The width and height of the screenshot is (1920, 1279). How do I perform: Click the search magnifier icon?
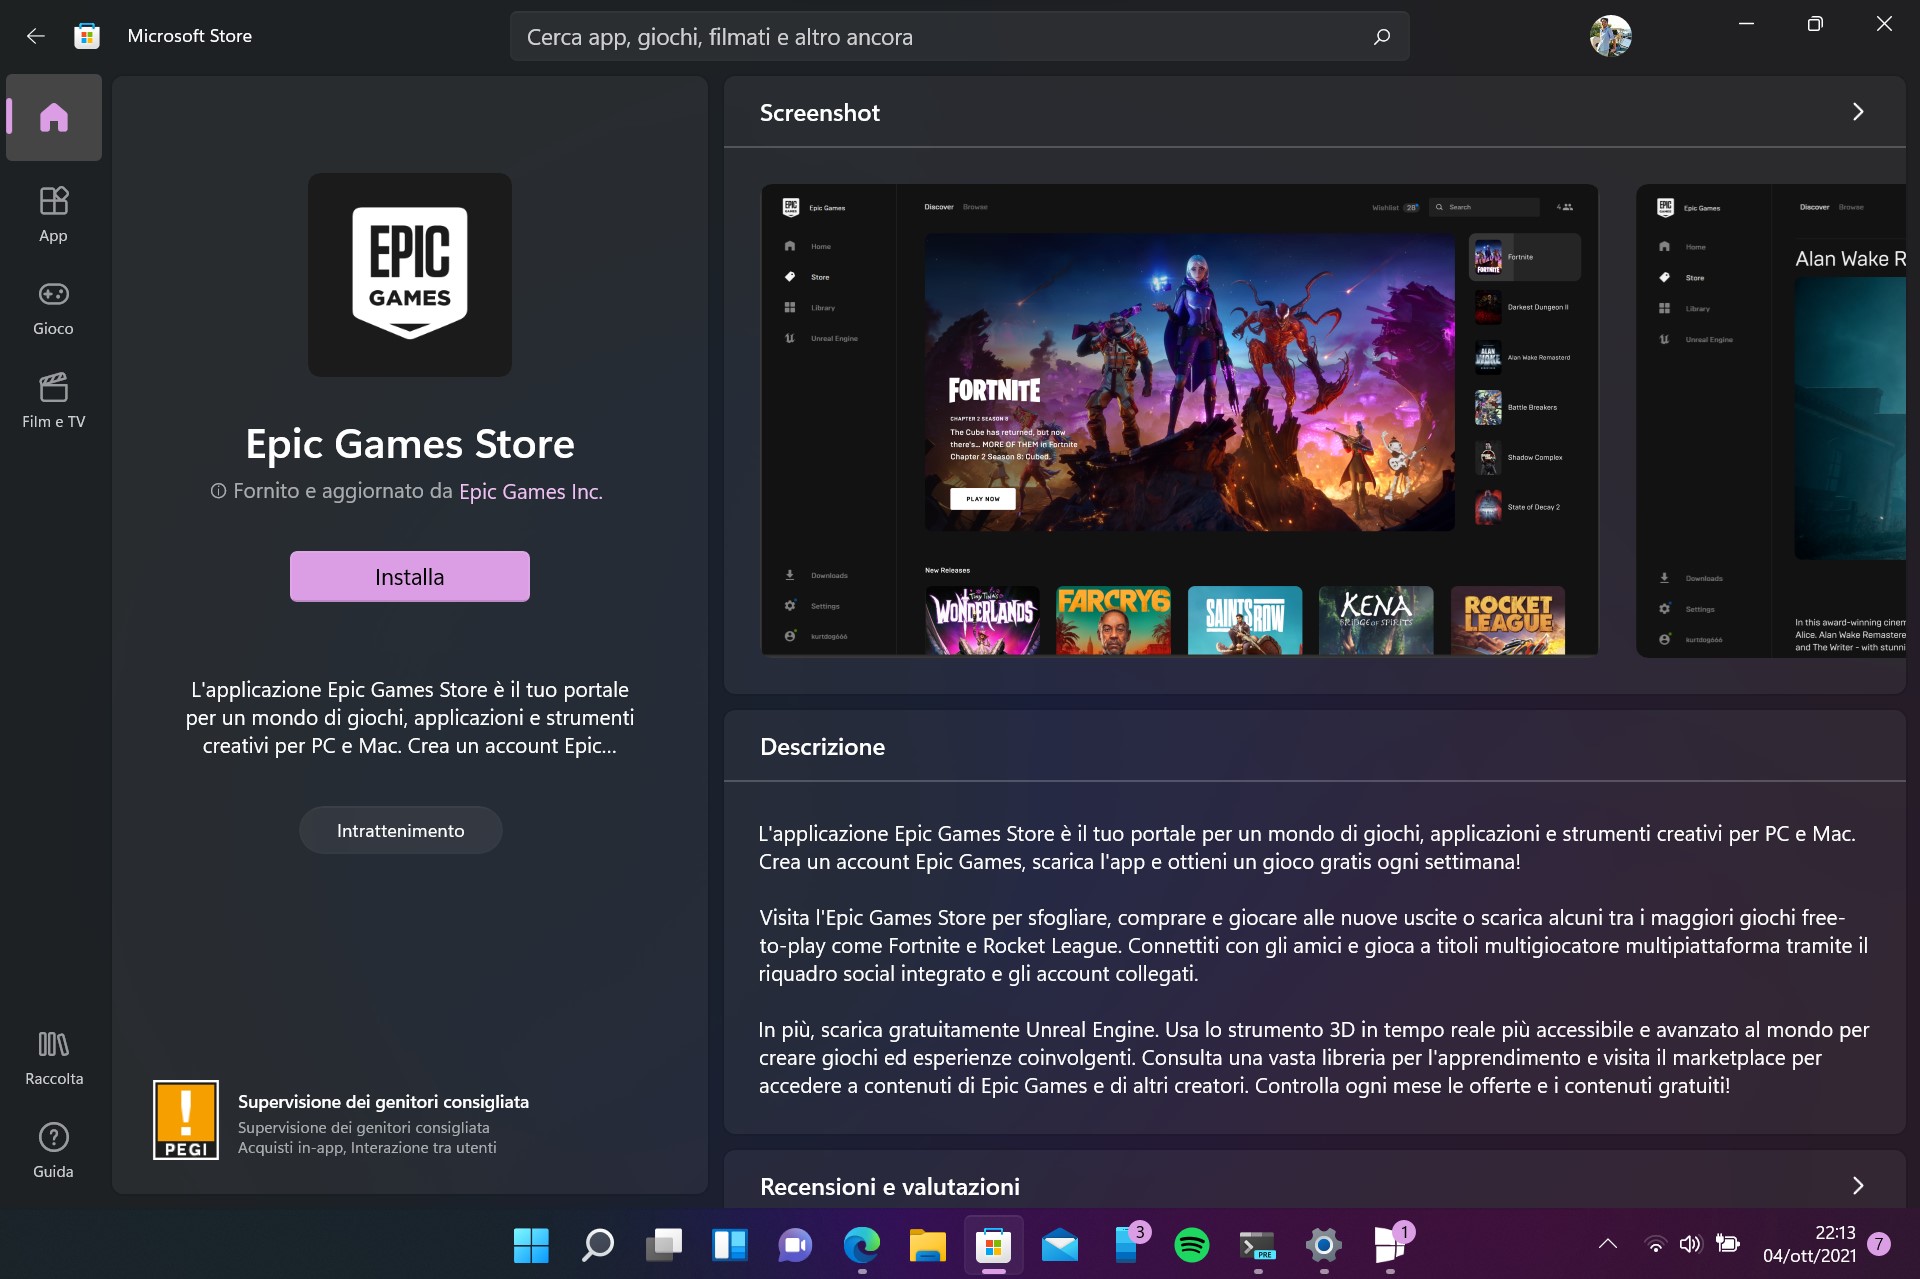pyautogui.click(x=1382, y=37)
